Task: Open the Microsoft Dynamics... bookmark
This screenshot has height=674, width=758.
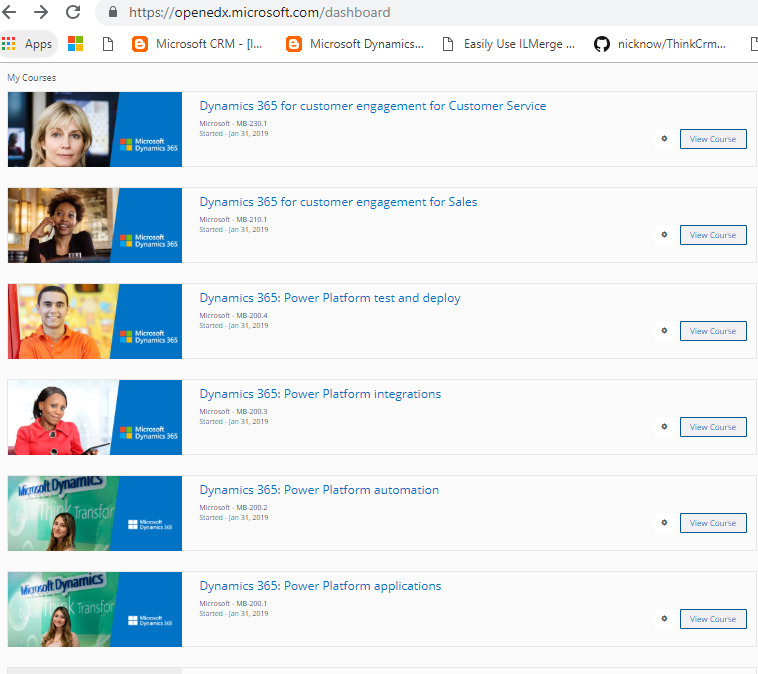Action: pos(355,44)
